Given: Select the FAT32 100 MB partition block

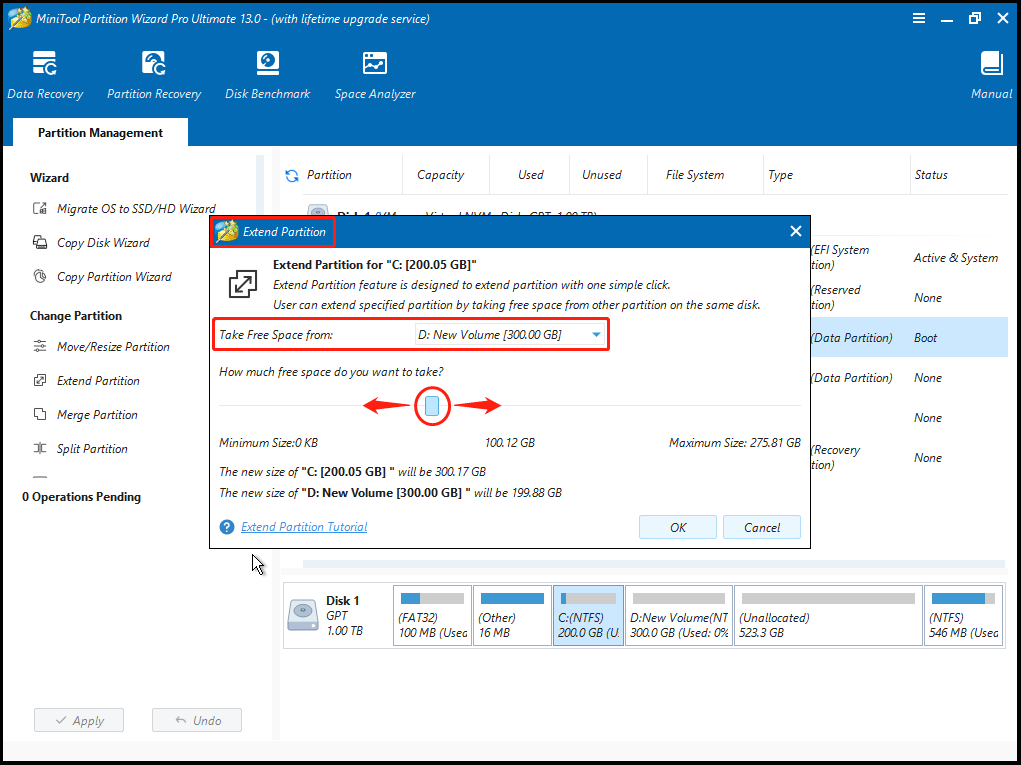Looking at the screenshot, I should [x=432, y=615].
